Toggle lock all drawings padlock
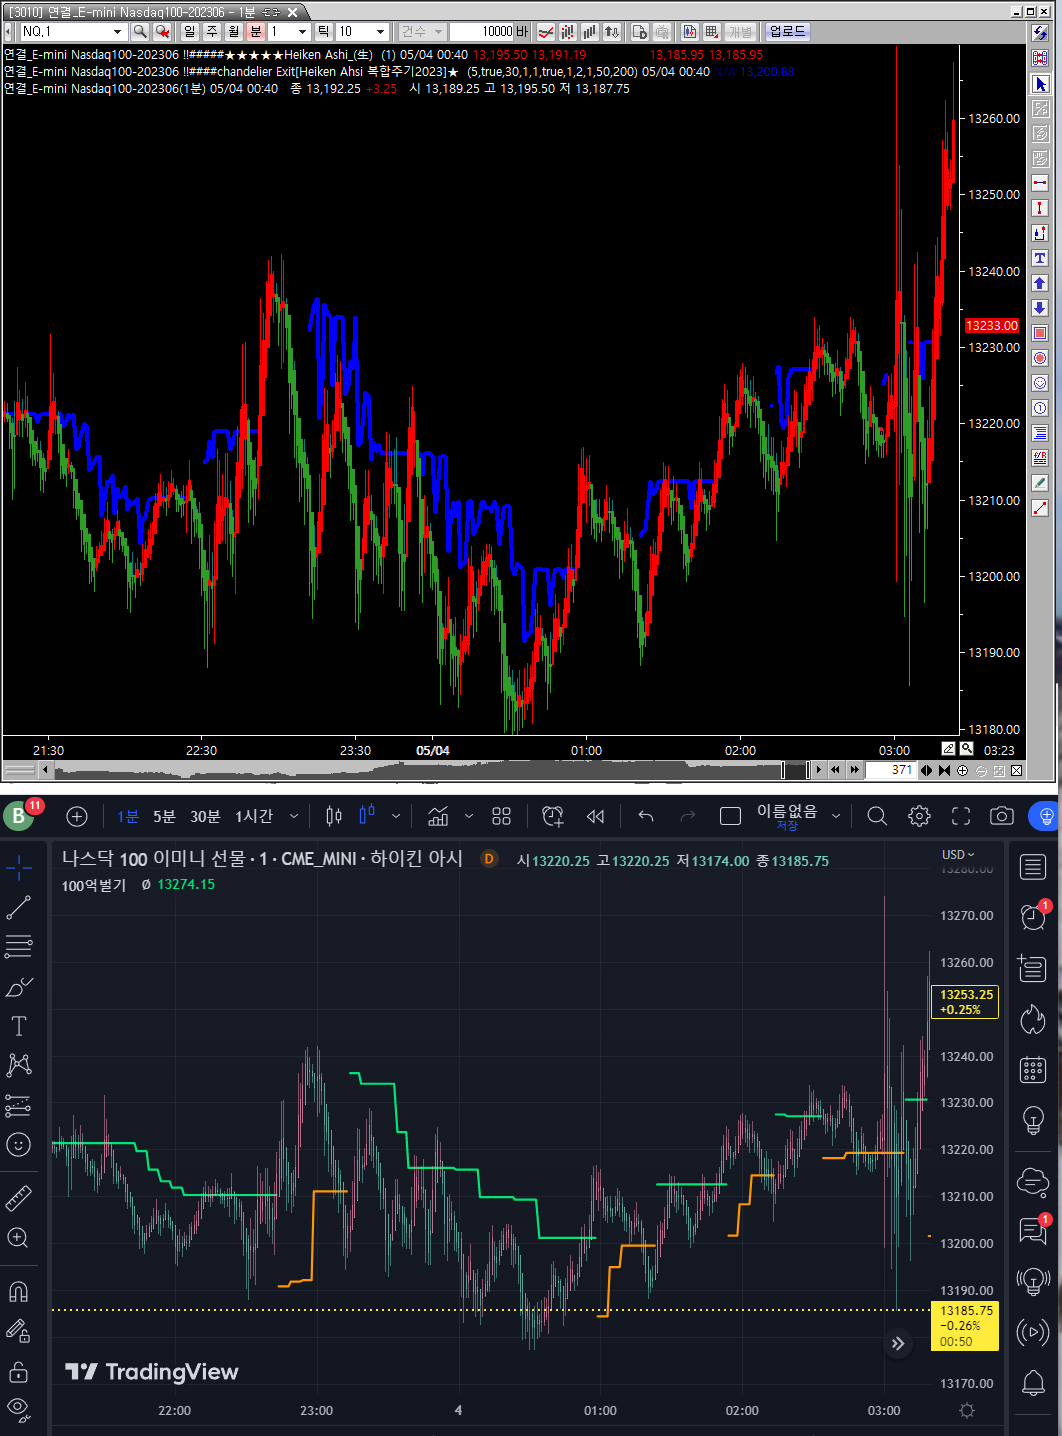The width and height of the screenshot is (1062, 1436). [x=19, y=1371]
